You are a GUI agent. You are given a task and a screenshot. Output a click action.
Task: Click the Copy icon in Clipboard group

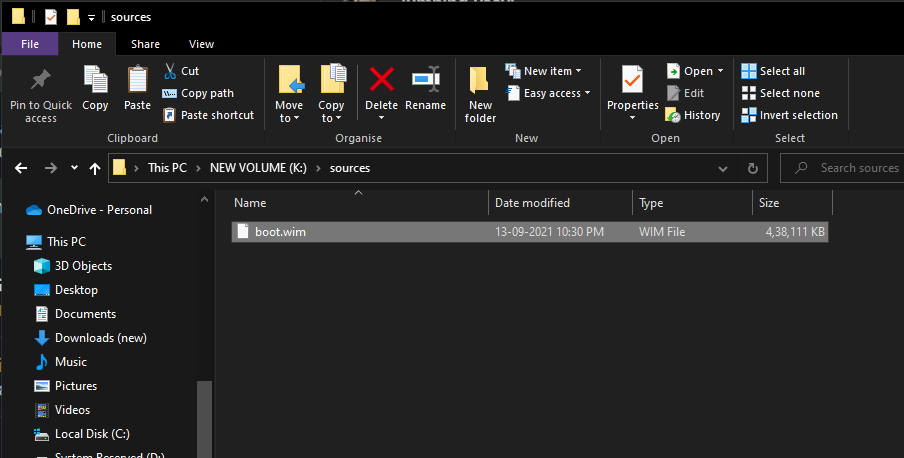pyautogui.click(x=96, y=80)
